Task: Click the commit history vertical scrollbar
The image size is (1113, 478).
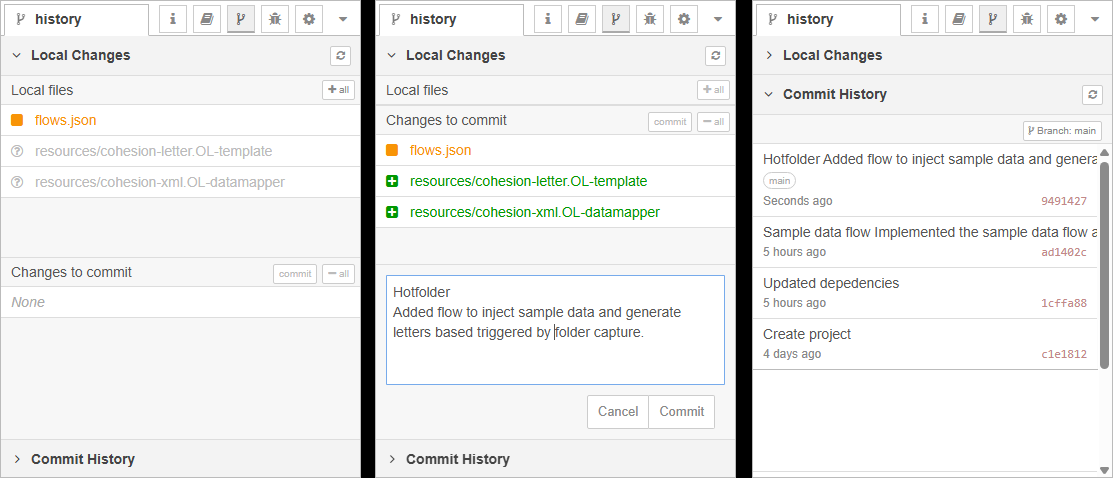Action: tap(1104, 260)
